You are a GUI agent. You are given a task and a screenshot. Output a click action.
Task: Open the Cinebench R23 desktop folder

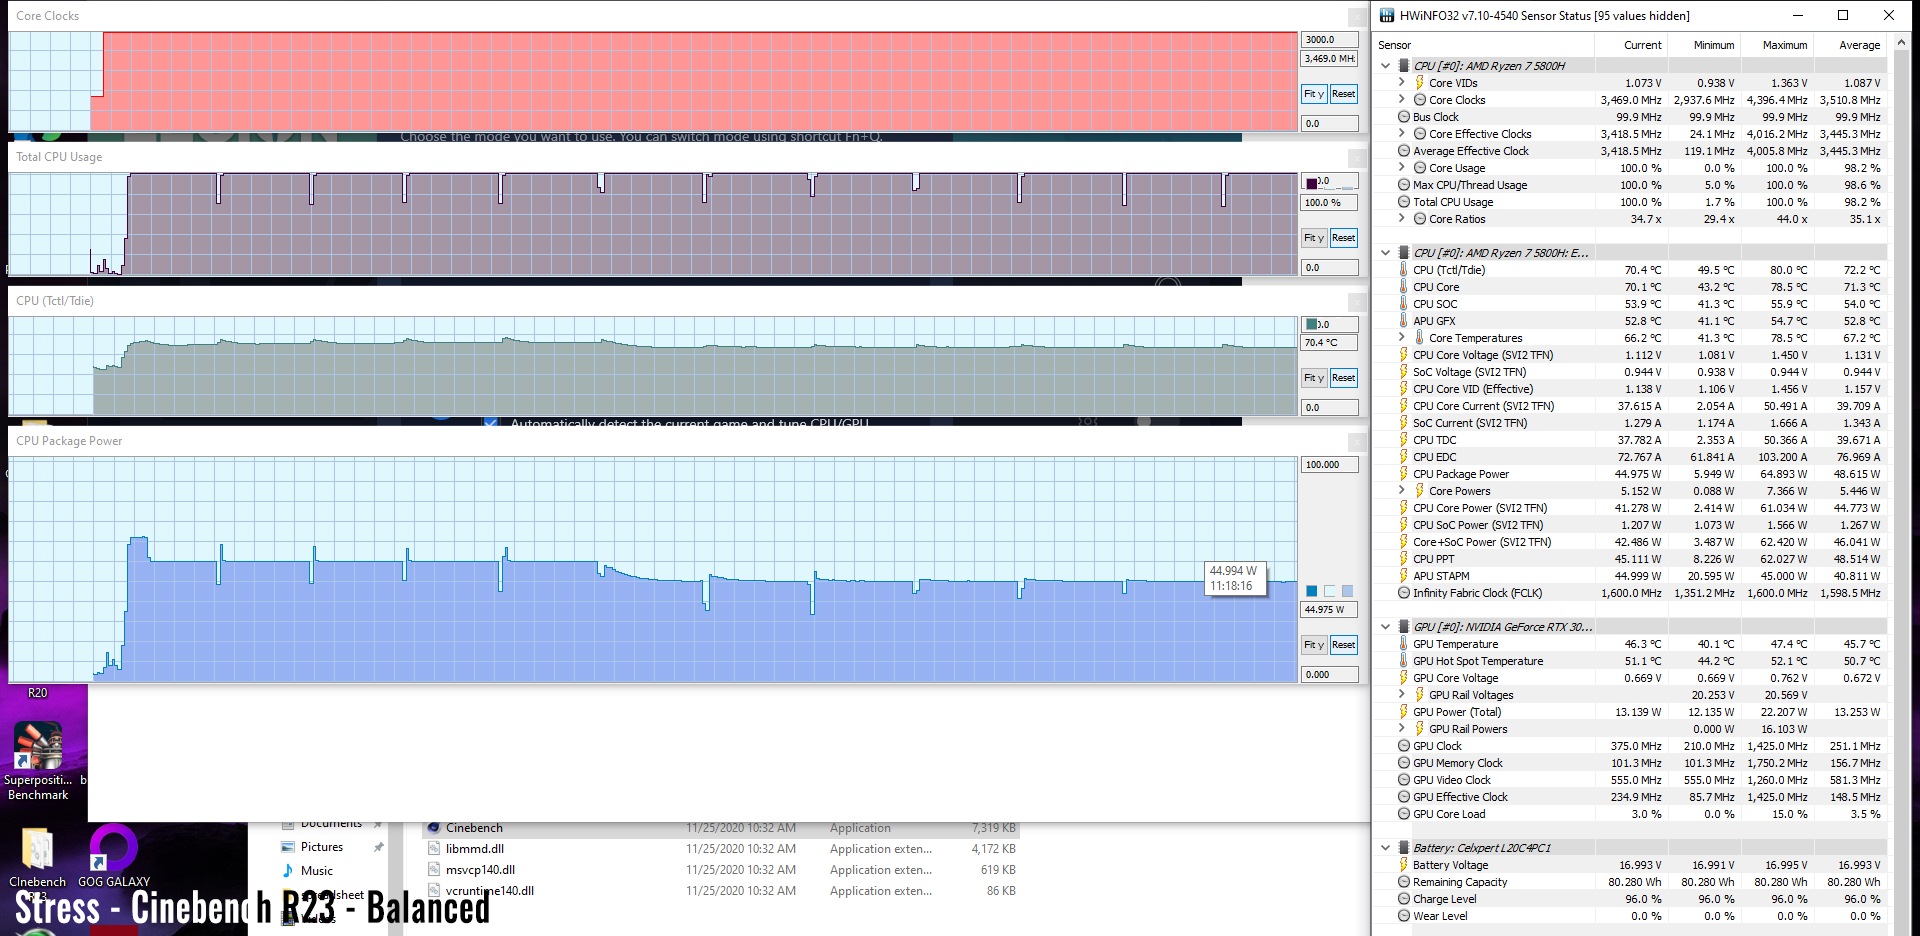pos(38,850)
